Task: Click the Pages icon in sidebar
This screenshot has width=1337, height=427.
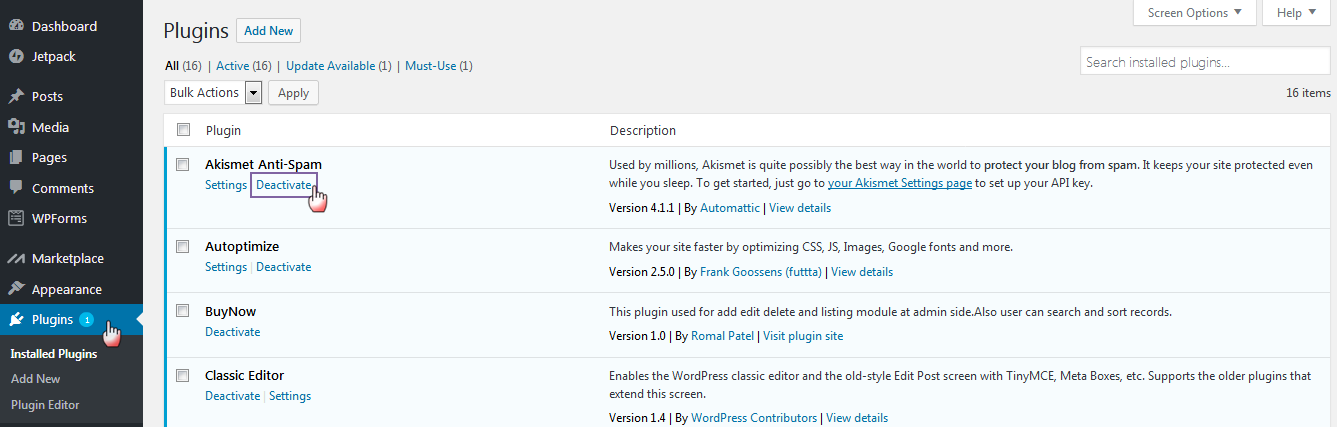Action: tap(16, 158)
